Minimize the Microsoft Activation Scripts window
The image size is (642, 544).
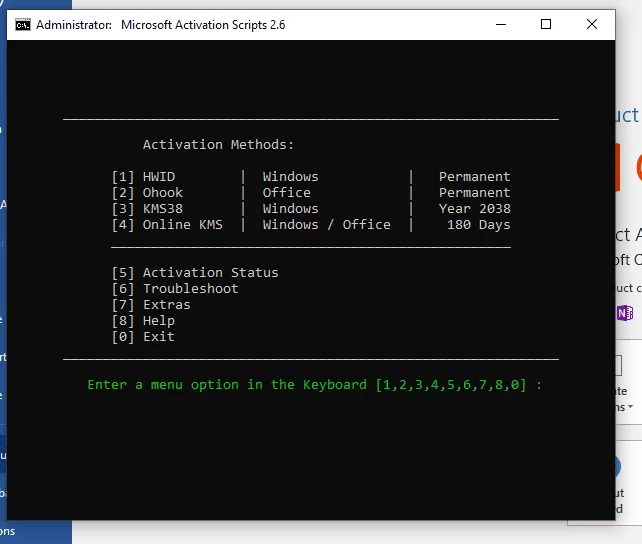pyautogui.click(x=501, y=25)
